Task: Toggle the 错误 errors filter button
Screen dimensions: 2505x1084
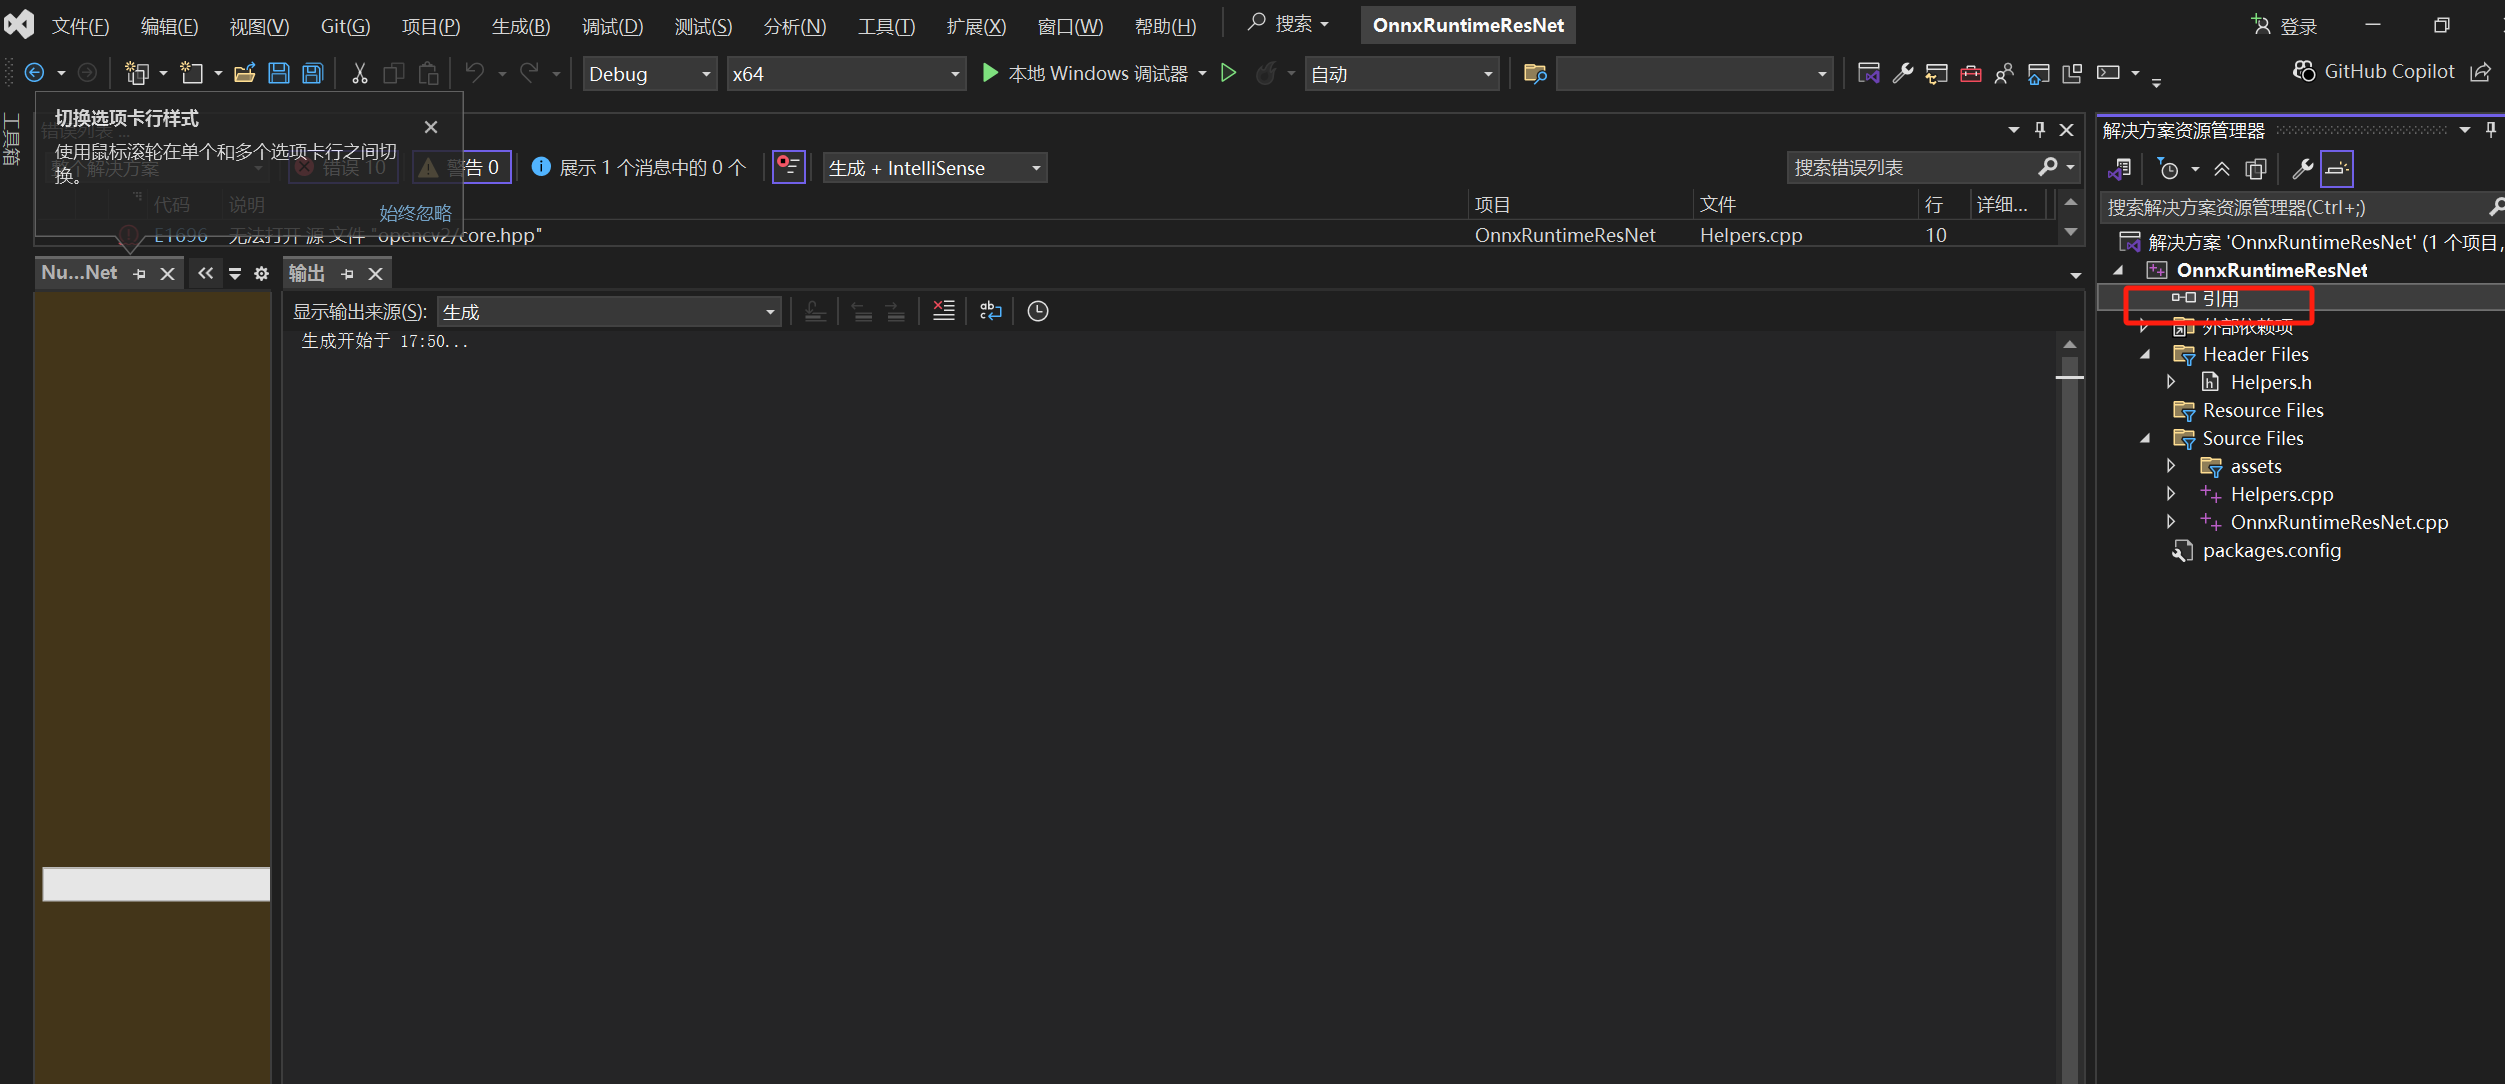Action: coord(343,166)
